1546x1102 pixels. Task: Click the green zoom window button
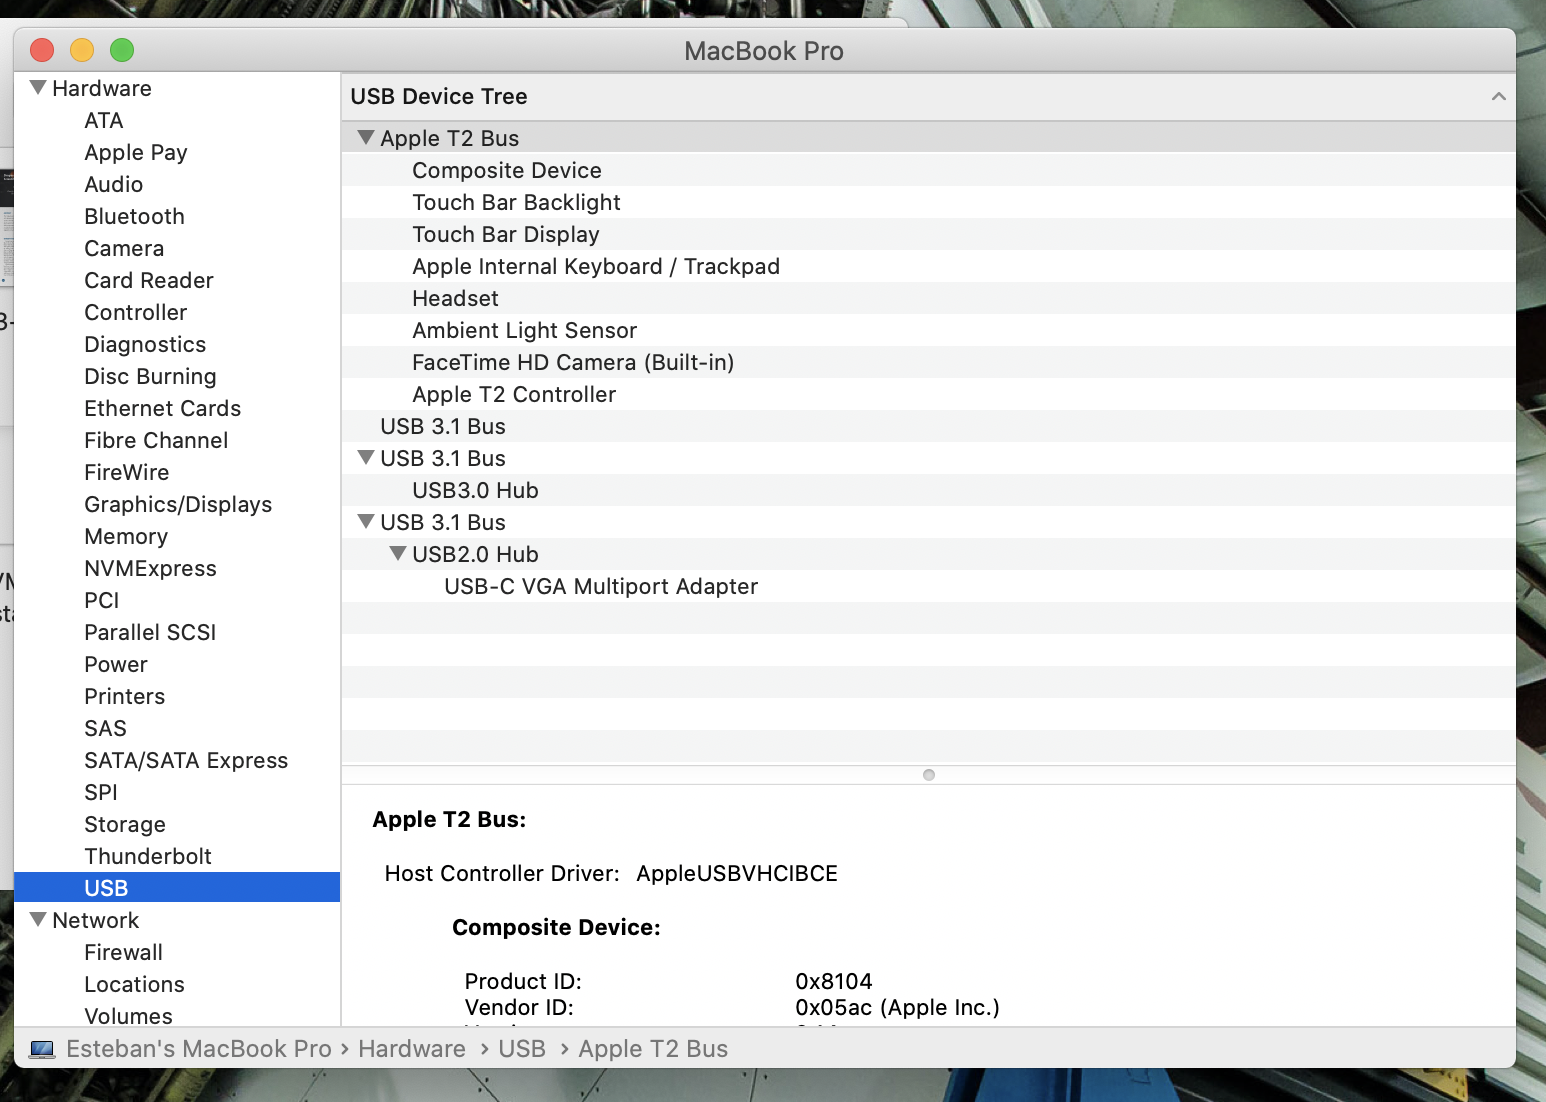122,50
